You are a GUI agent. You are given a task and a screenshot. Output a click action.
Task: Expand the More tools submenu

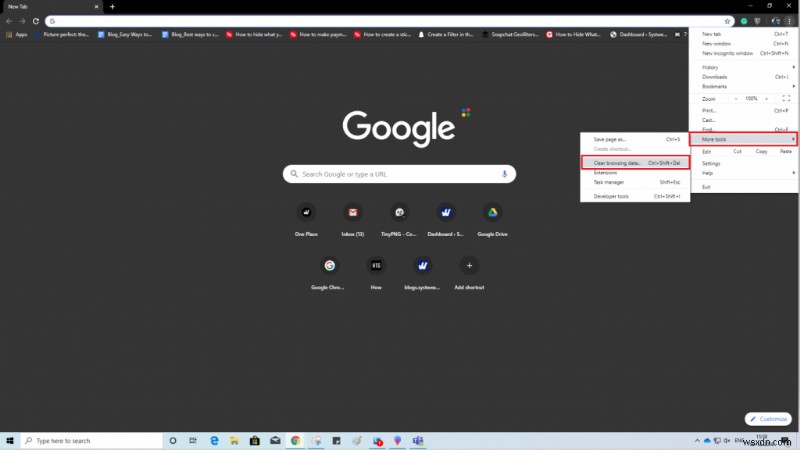(x=744, y=139)
